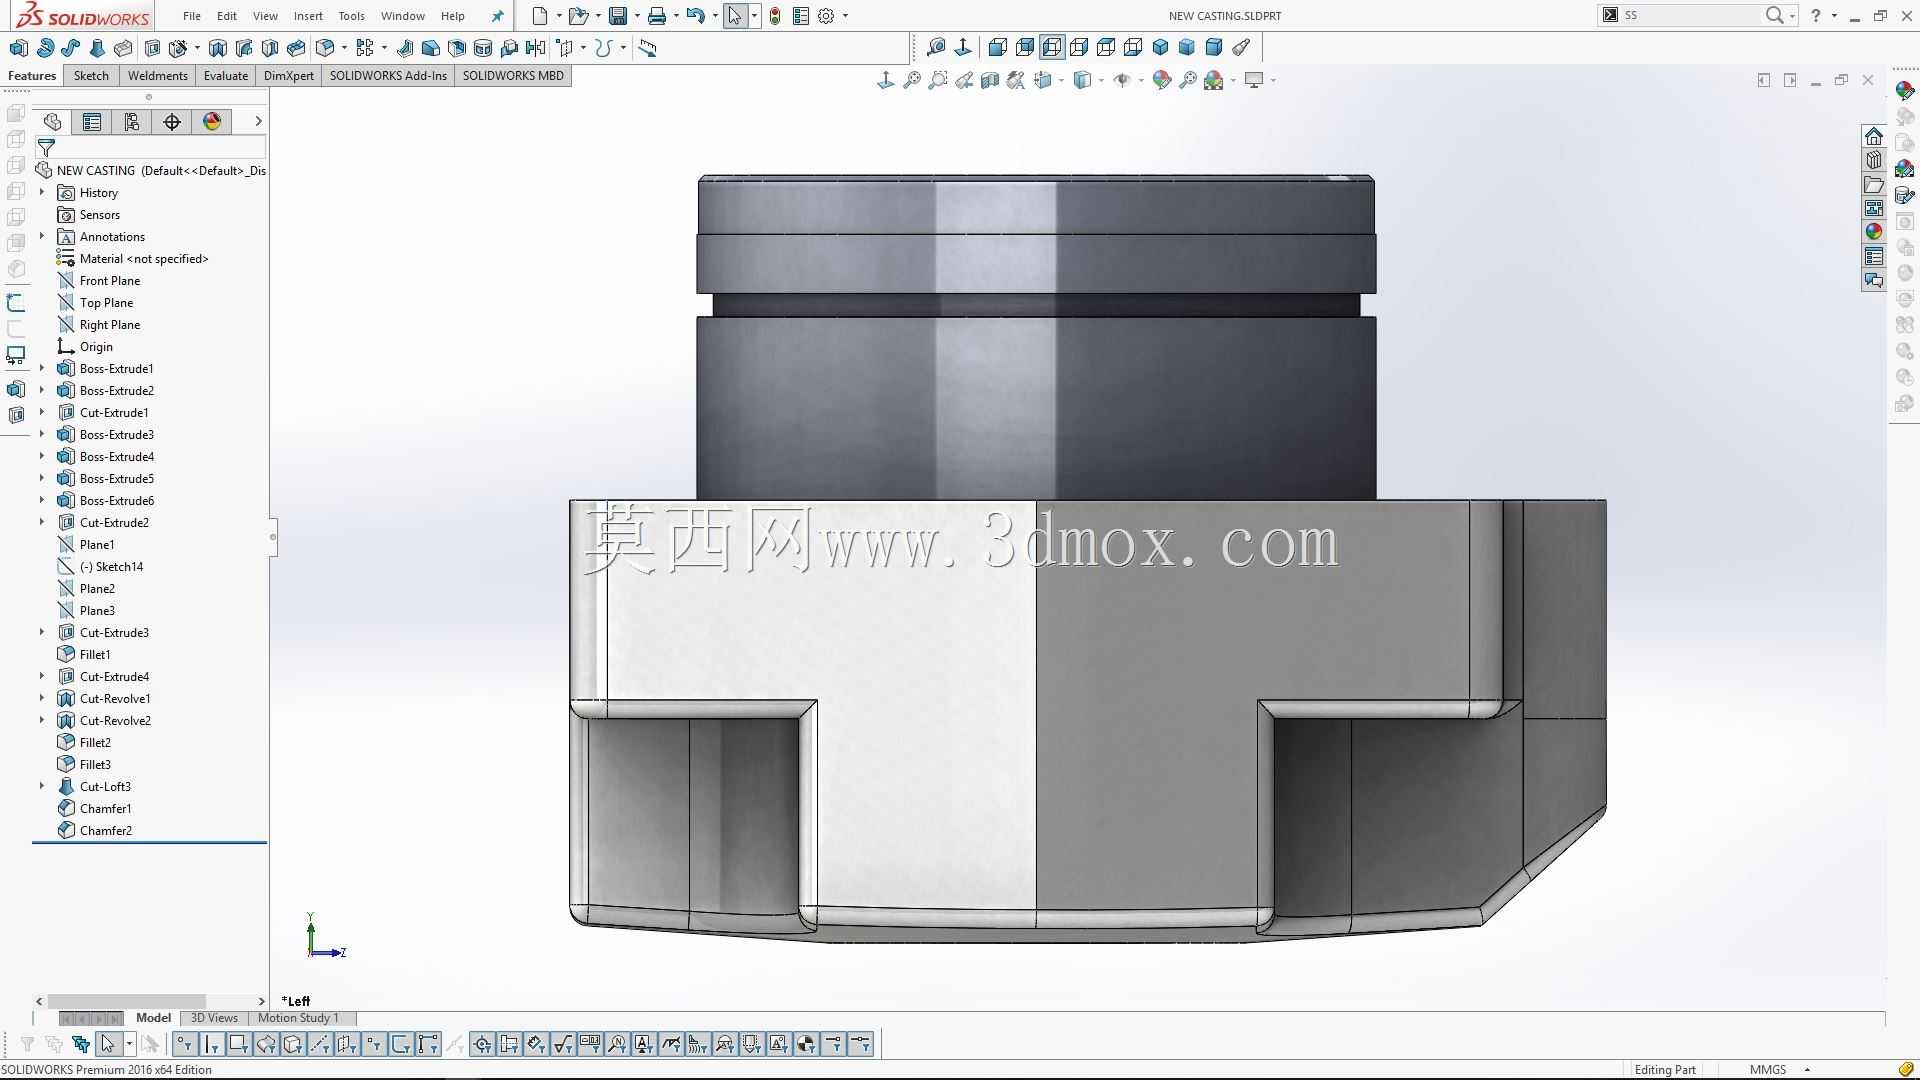Open the PropertyManager tab icon
Screen dimensions: 1920x1080
point(92,122)
